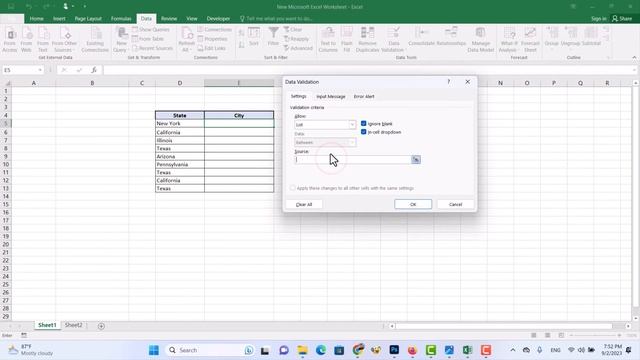The height and width of the screenshot is (360, 640).
Task: Open the Name Box dropdown arrow
Action: click(x=40, y=70)
